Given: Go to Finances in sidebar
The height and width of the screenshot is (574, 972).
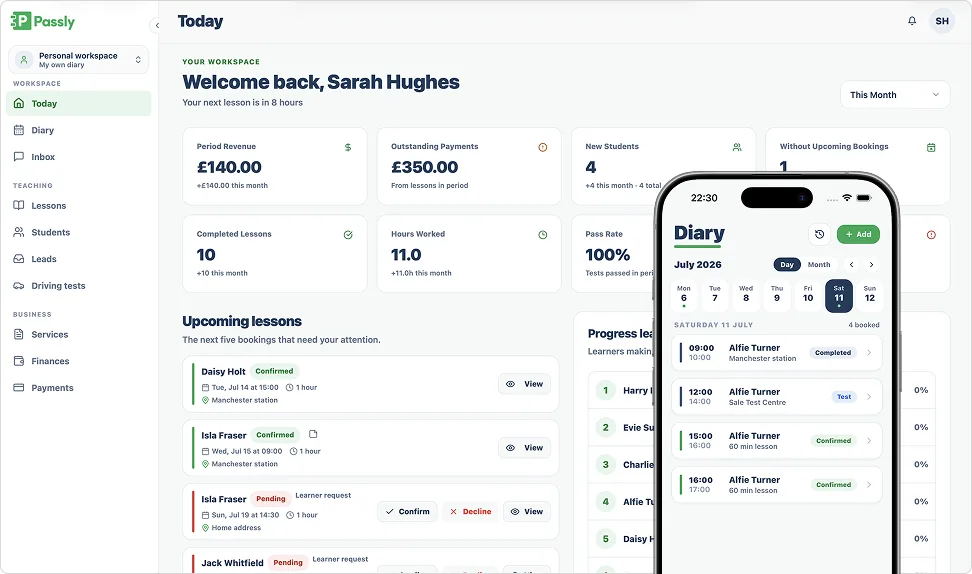Looking at the screenshot, I should point(79,361).
